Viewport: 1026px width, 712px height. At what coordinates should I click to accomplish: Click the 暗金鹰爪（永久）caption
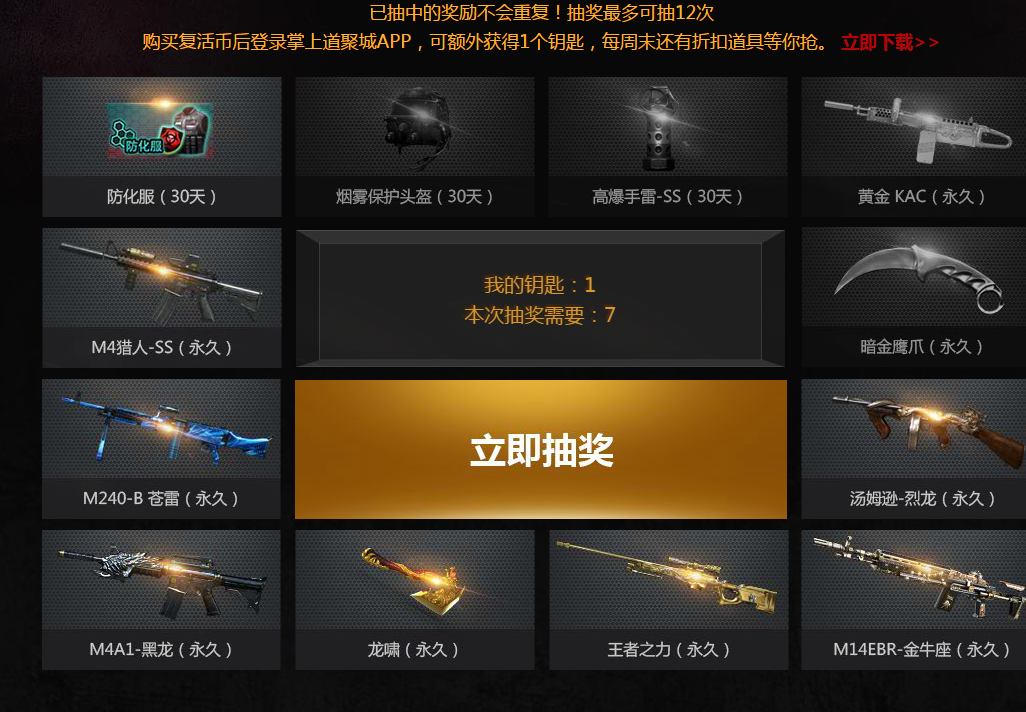click(921, 347)
